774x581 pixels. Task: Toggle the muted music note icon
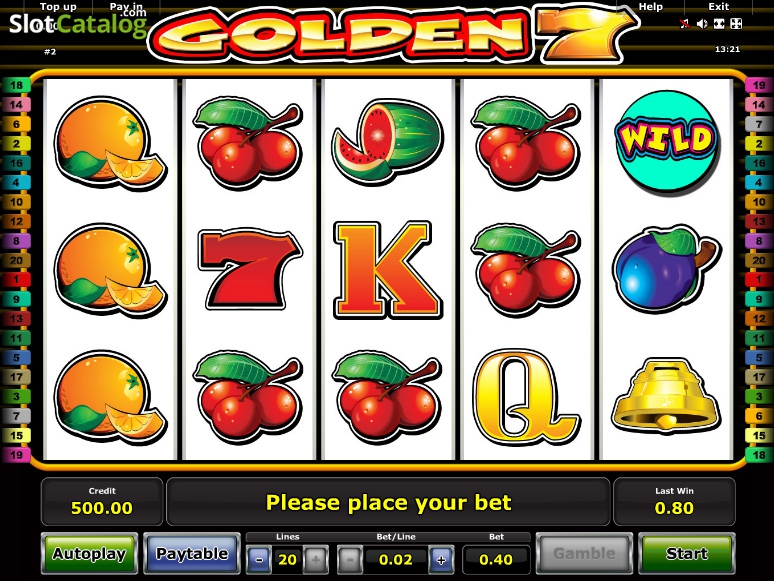click(x=685, y=24)
